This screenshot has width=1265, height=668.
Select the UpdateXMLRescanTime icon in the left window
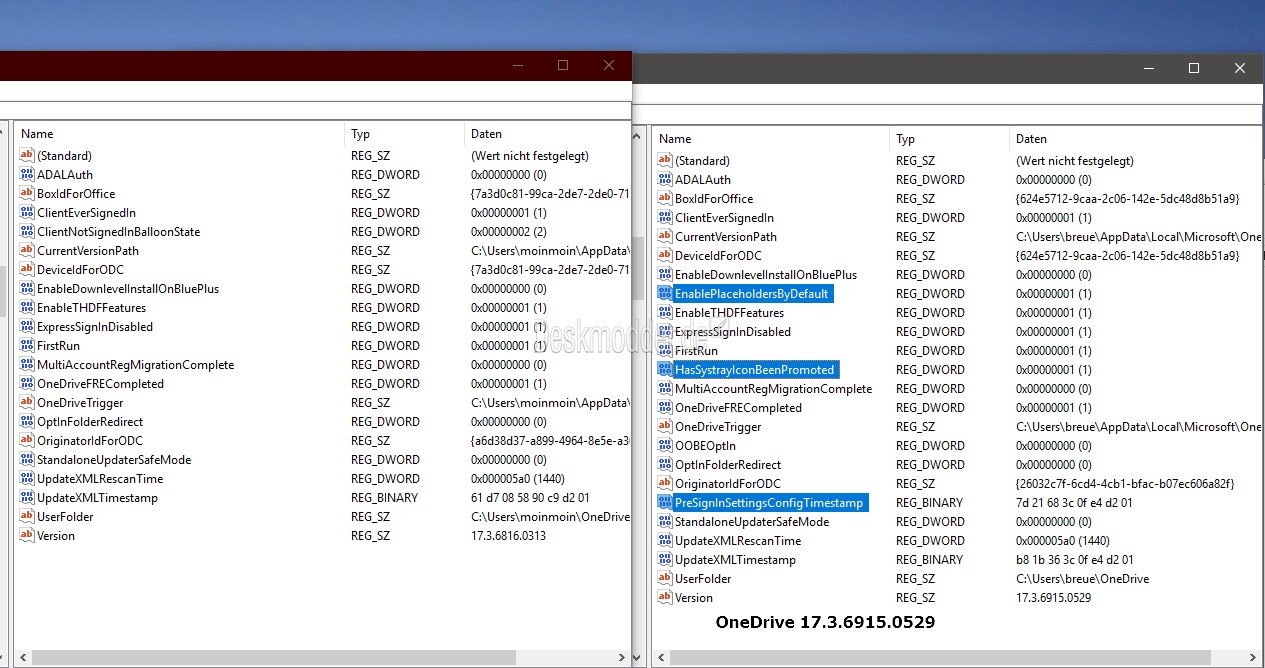point(26,478)
